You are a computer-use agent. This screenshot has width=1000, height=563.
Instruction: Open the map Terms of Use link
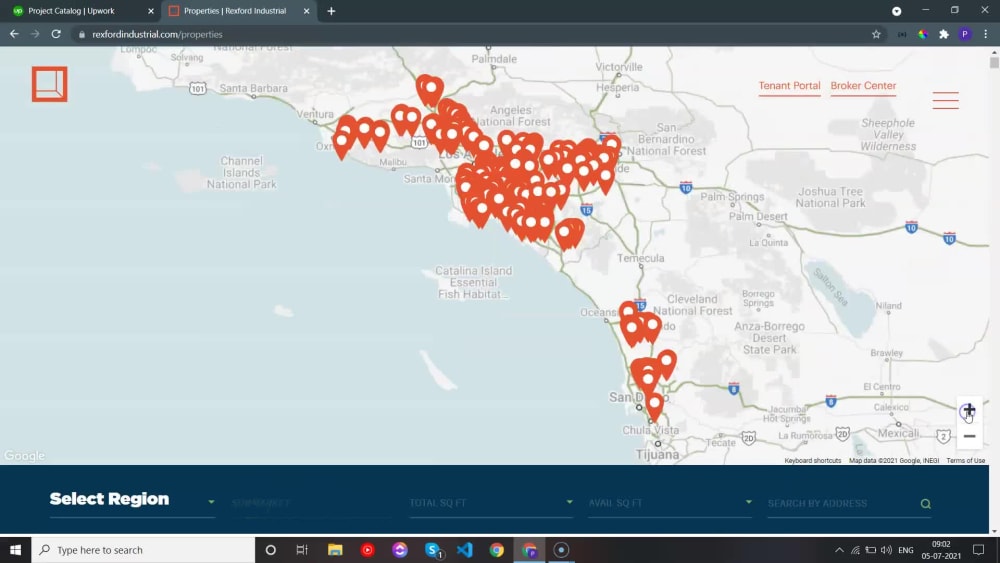tap(966, 460)
